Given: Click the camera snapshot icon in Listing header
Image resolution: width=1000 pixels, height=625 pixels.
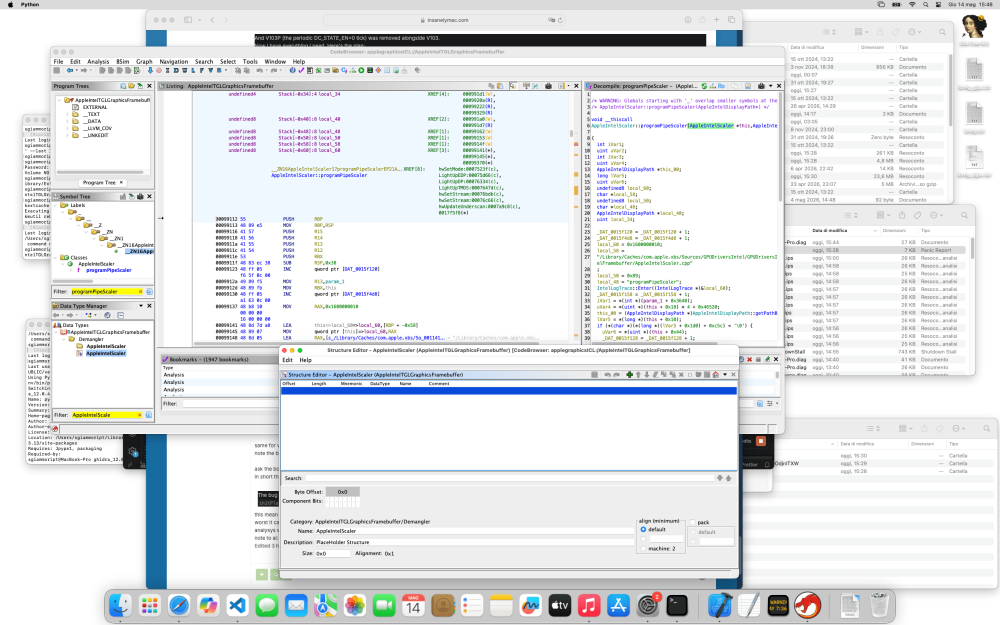Looking at the screenshot, I should [x=548, y=85].
